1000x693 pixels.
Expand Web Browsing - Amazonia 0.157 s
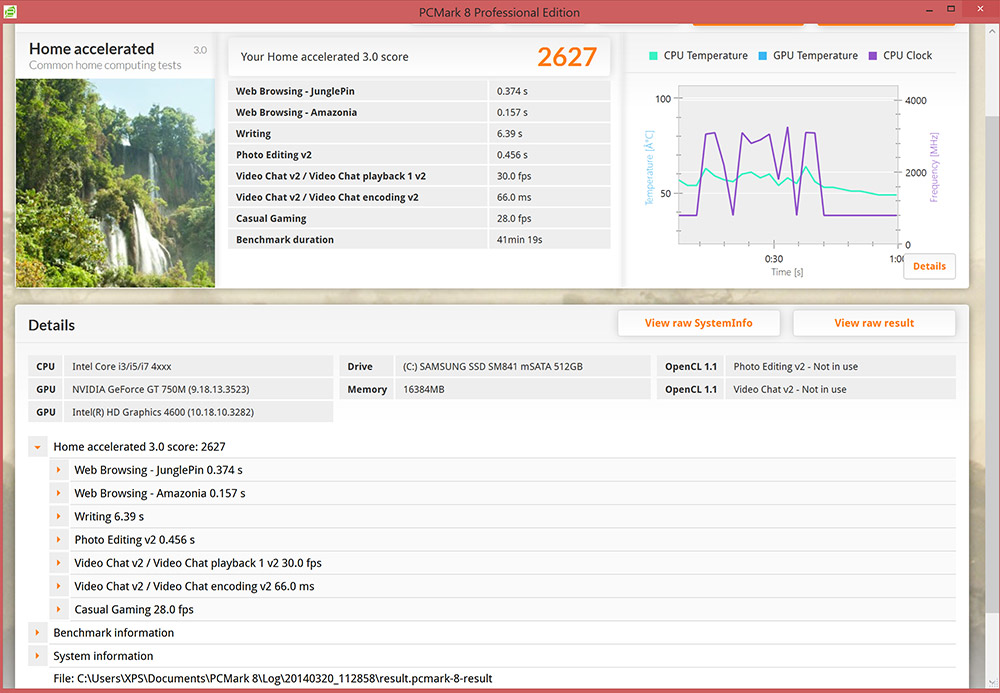[x=59, y=493]
